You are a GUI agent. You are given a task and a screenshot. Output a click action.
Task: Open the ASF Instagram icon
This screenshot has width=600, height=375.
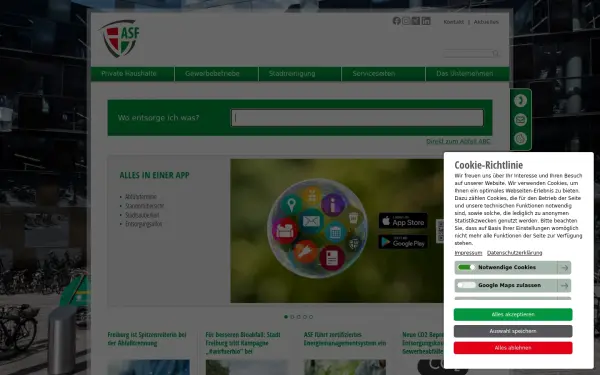coord(406,21)
